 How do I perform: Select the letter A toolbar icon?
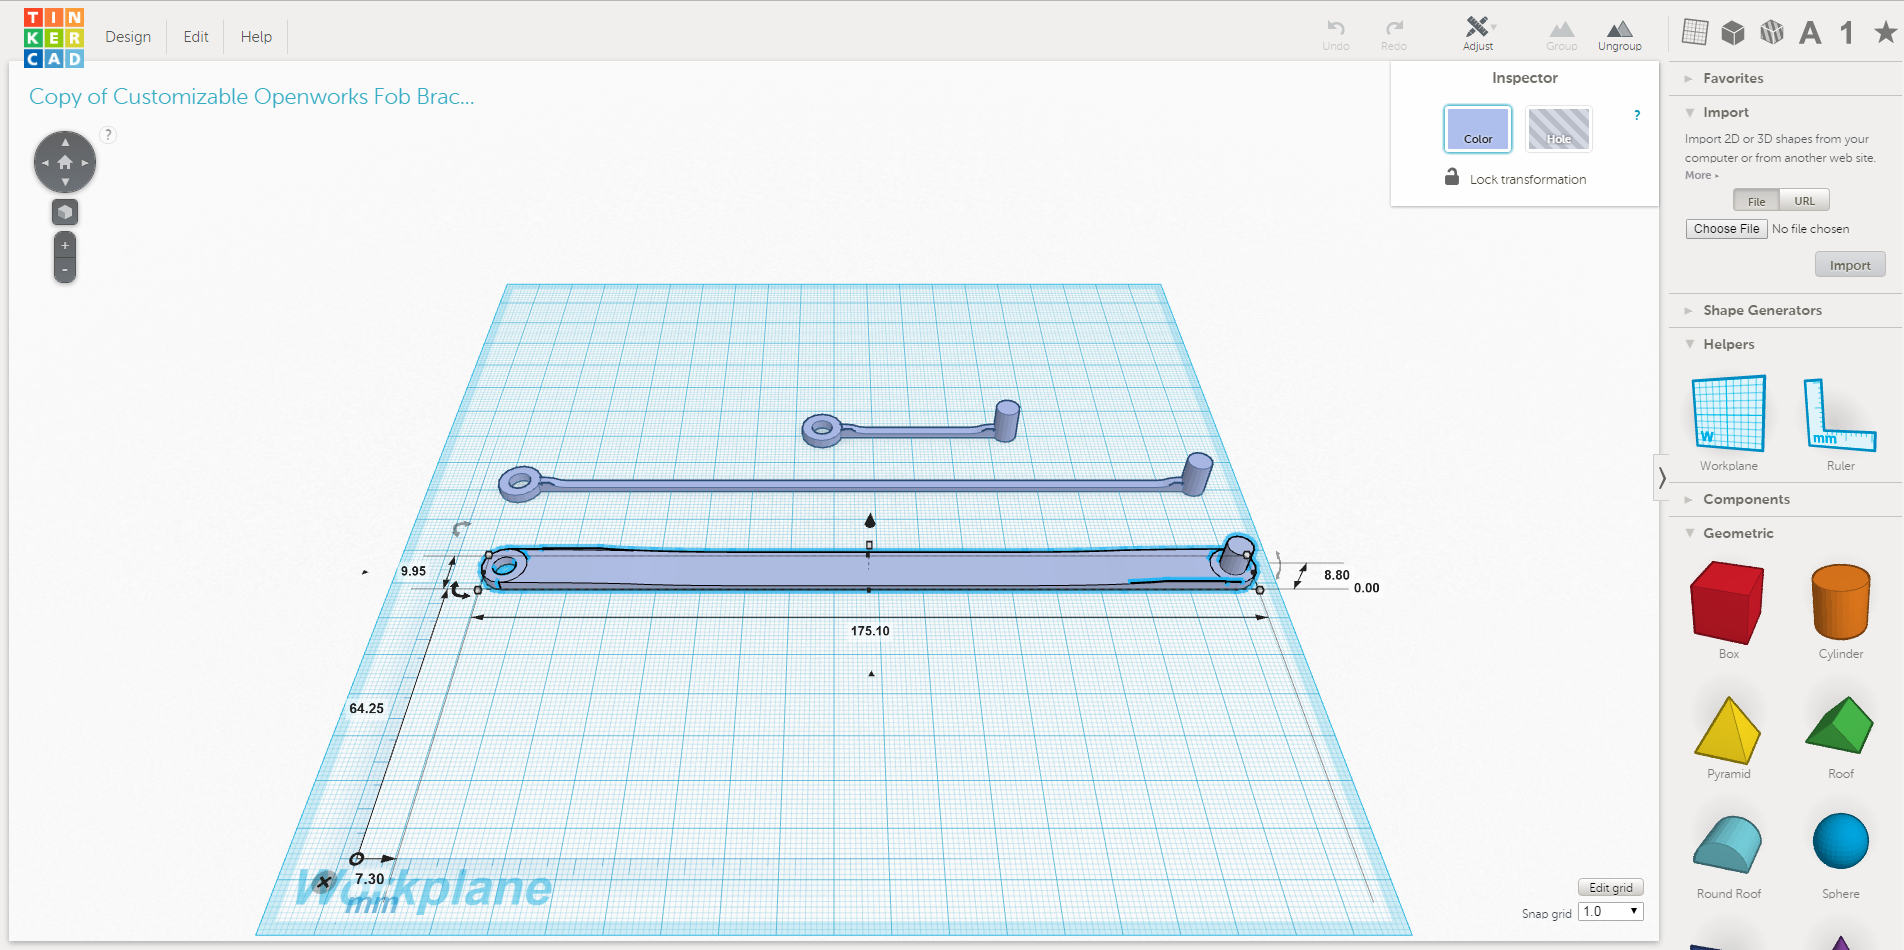[1810, 32]
